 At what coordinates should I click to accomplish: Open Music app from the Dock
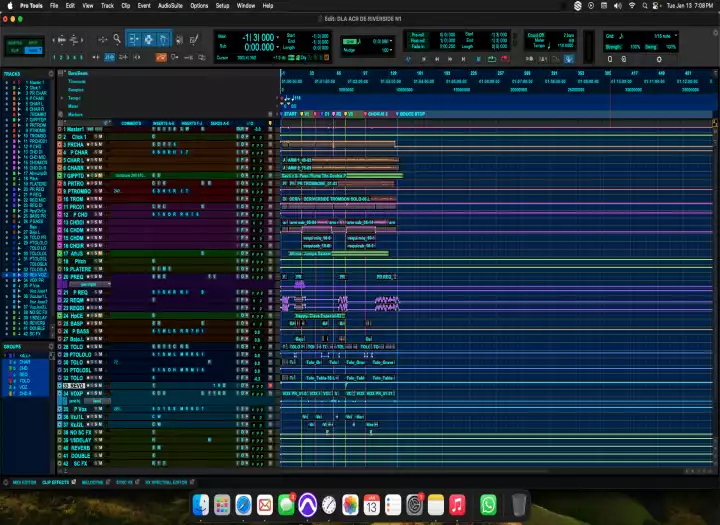pyautogui.click(x=457, y=505)
